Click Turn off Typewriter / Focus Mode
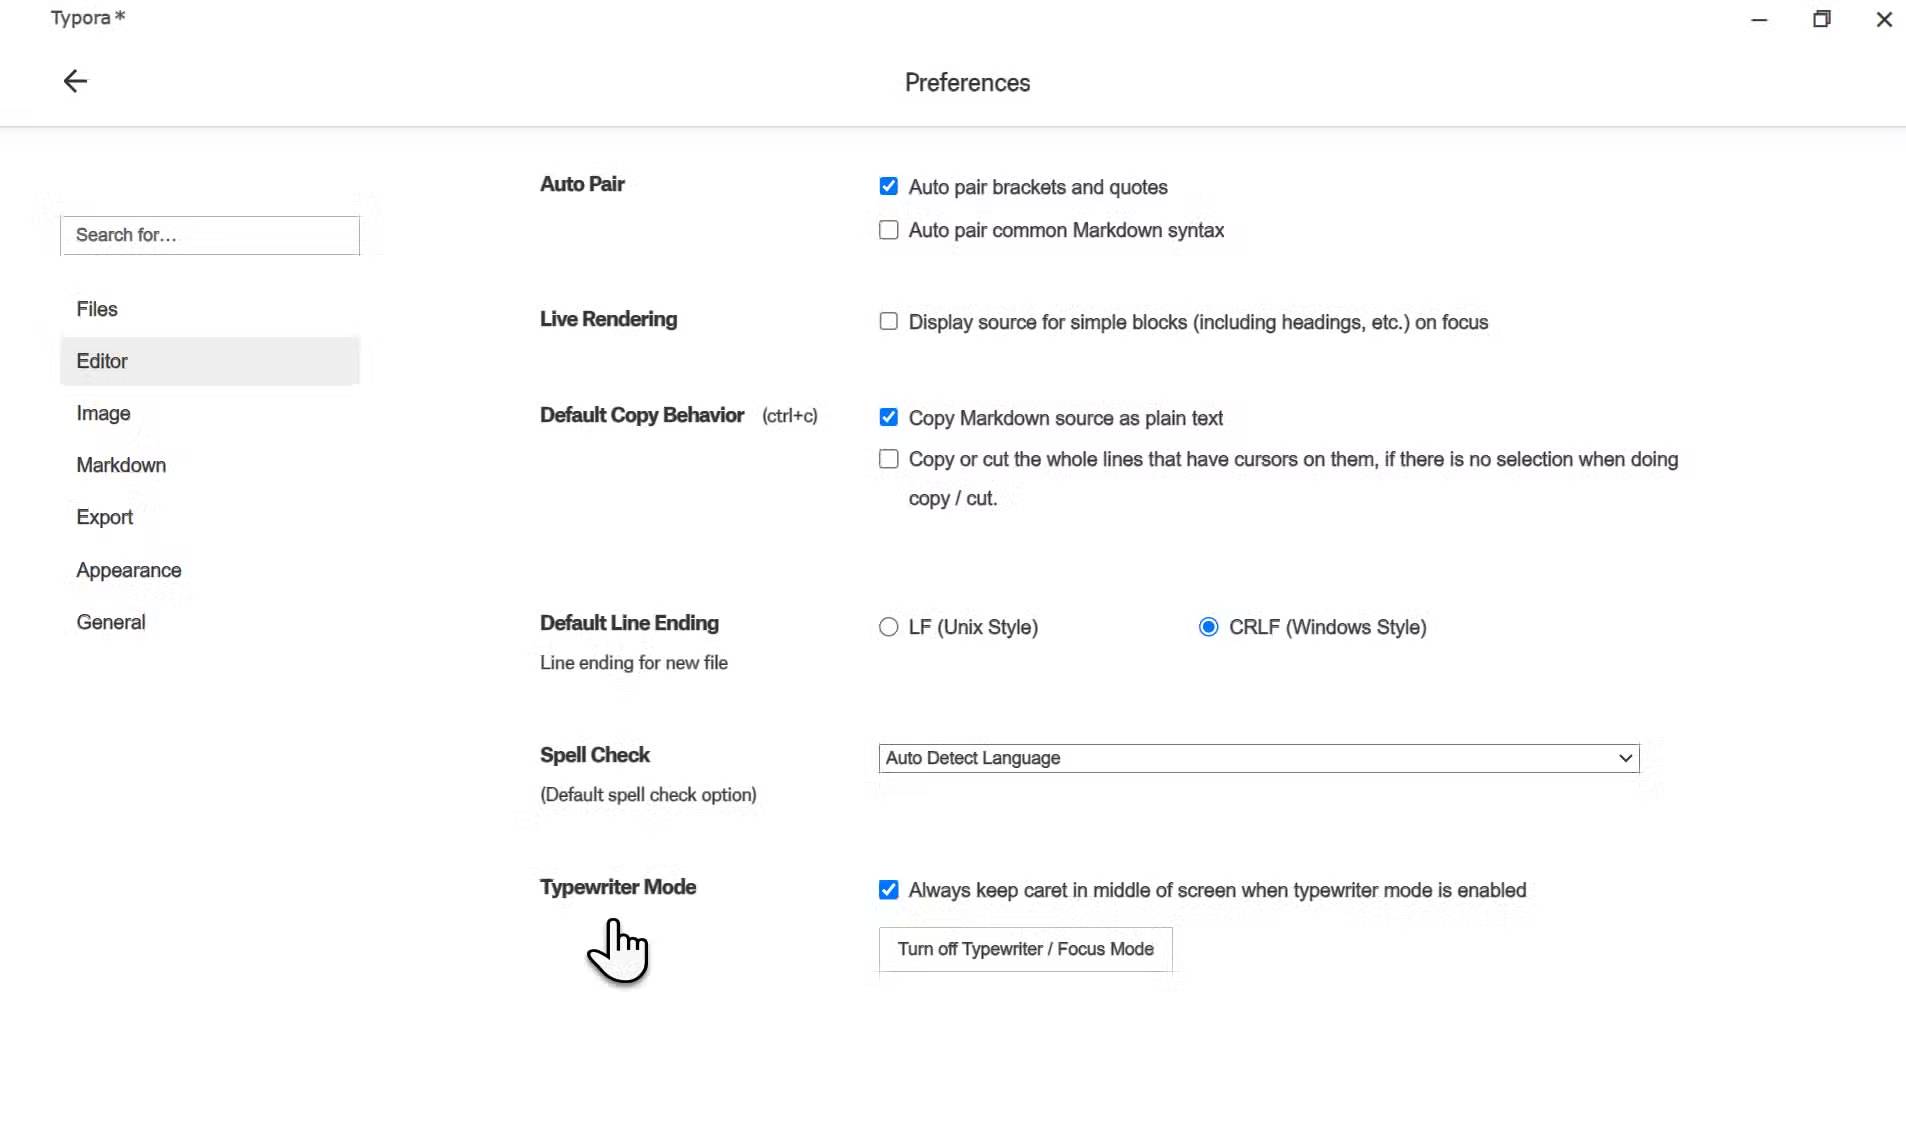This screenshot has height=1128, width=1906. tap(1025, 948)
